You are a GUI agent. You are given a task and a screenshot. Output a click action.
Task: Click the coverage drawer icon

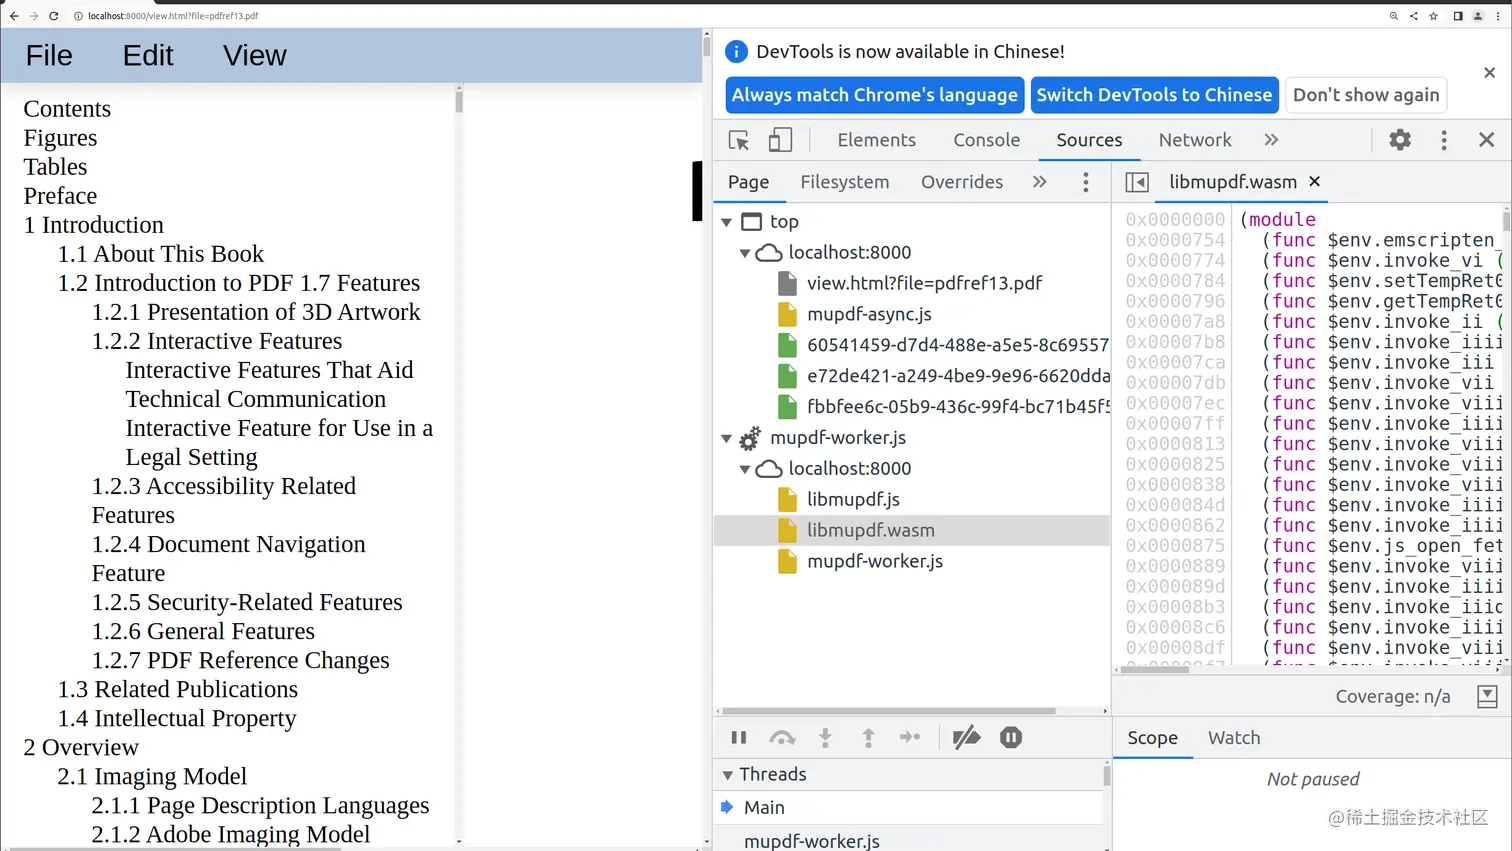point(1487,696)
